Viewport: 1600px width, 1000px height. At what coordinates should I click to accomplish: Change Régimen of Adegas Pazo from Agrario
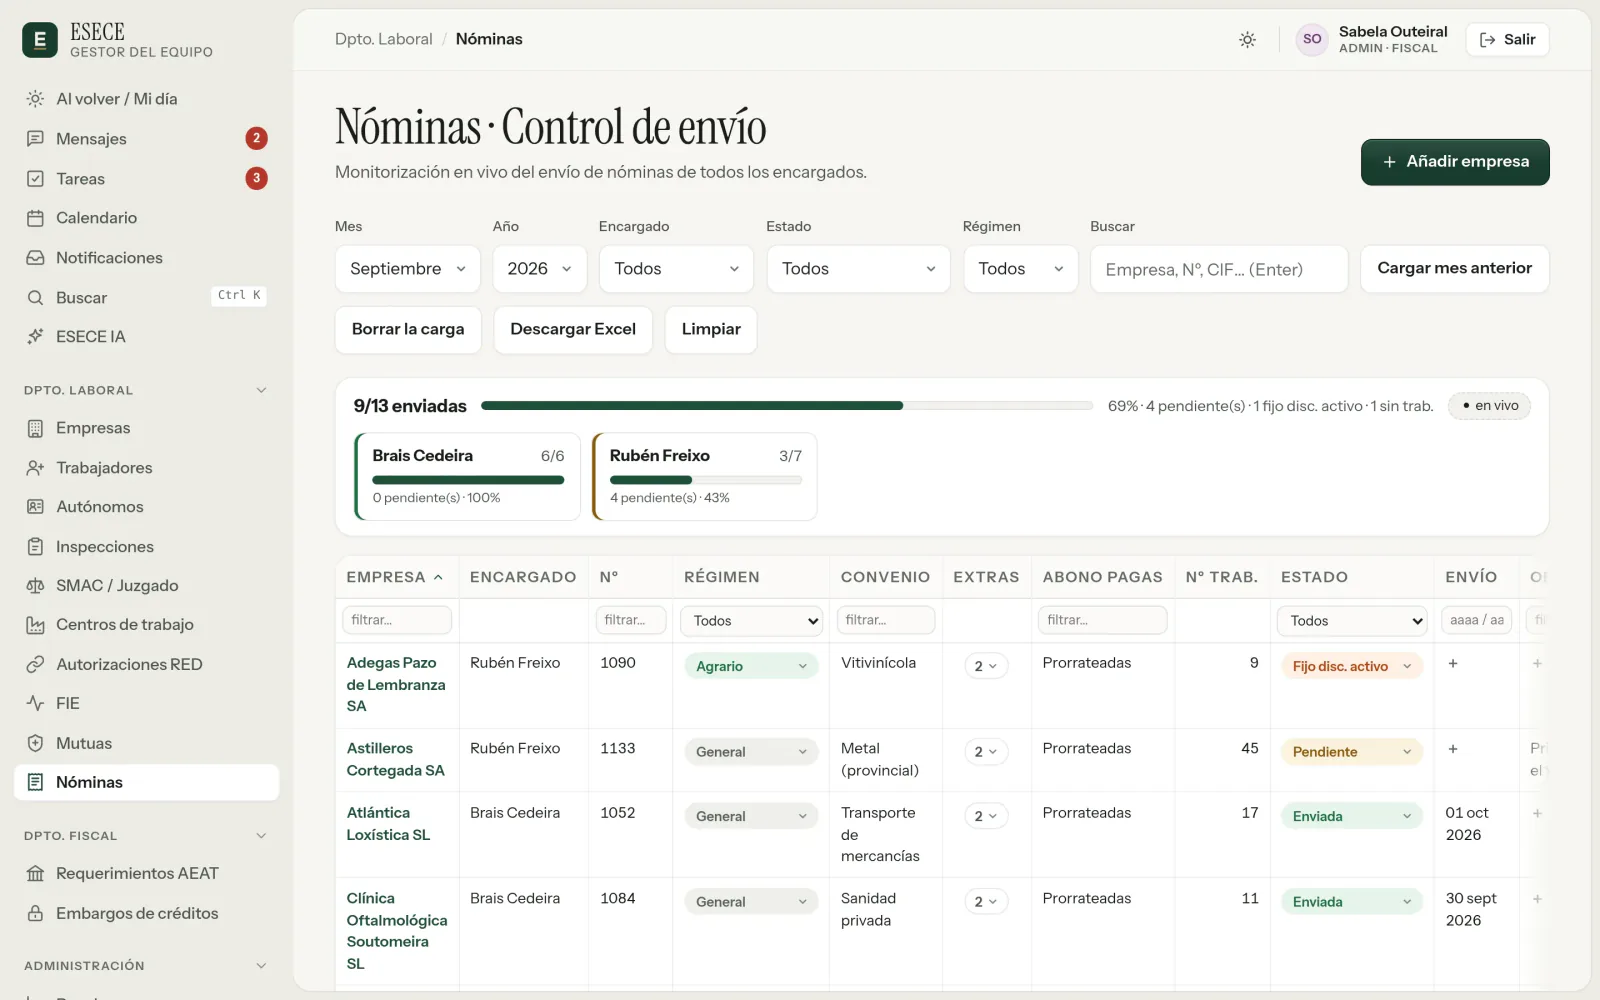tap(751, 666)
